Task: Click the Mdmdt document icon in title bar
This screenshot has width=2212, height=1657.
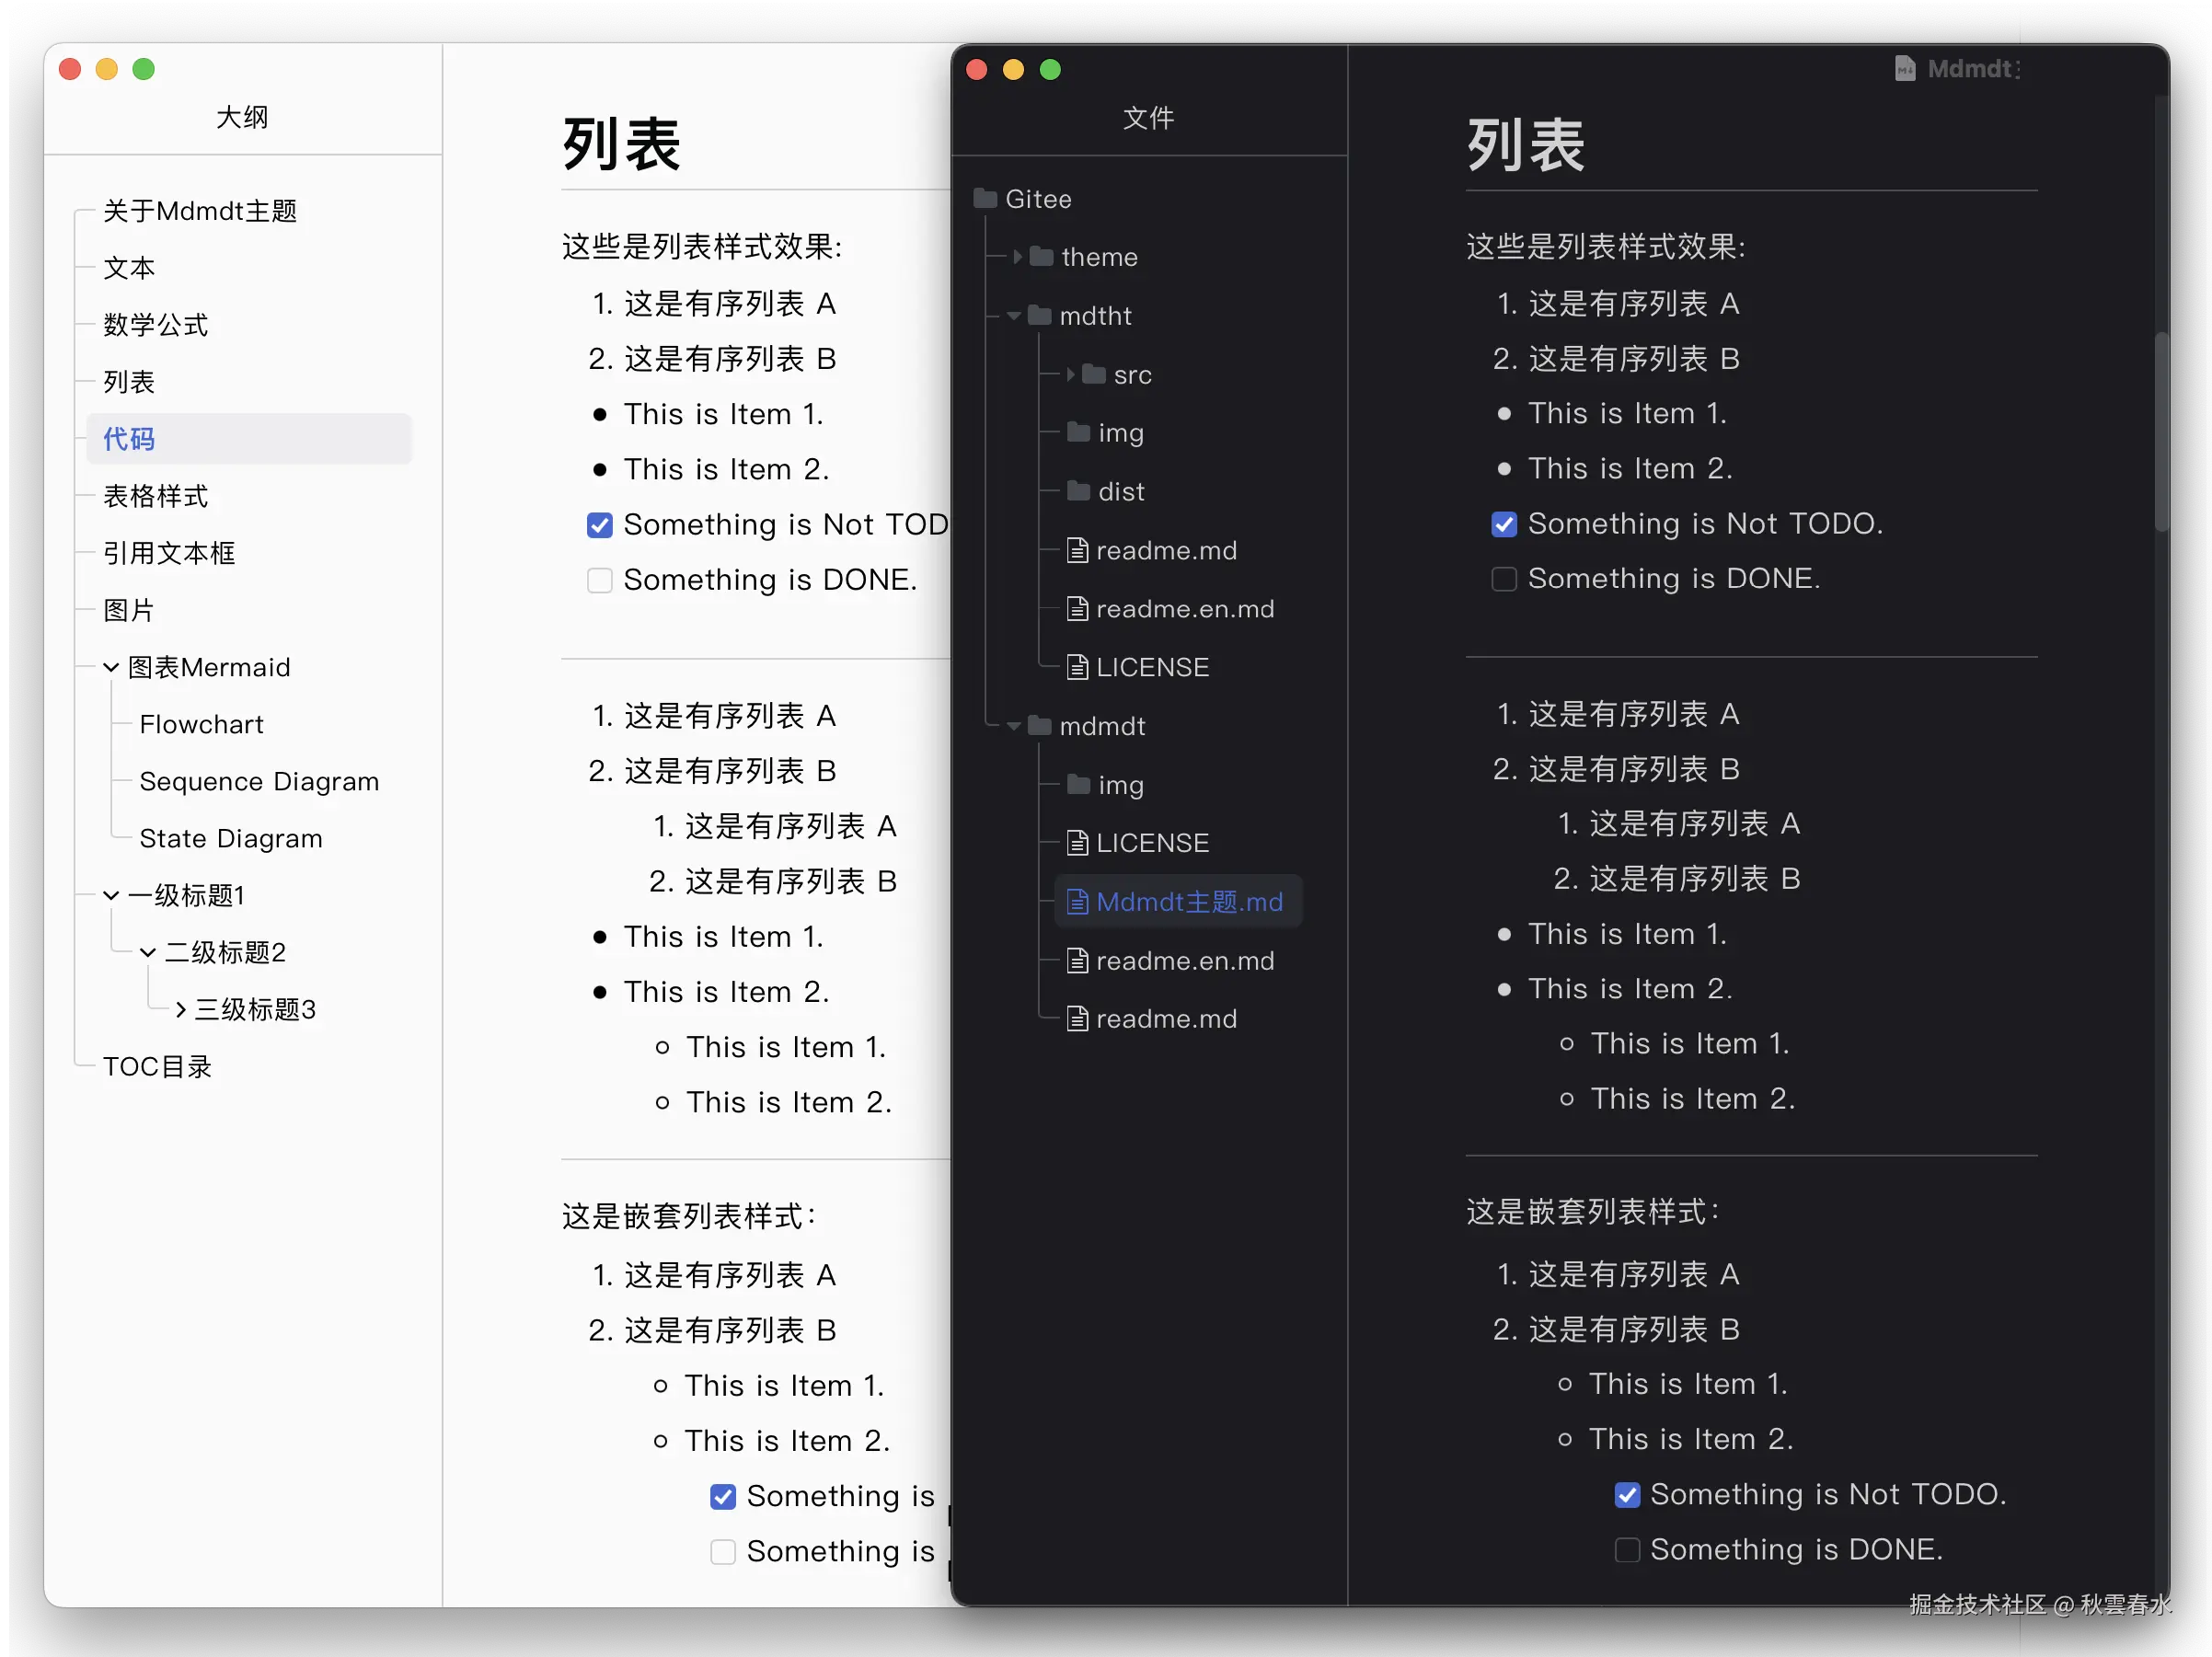Action: [x=1904, y=68]
